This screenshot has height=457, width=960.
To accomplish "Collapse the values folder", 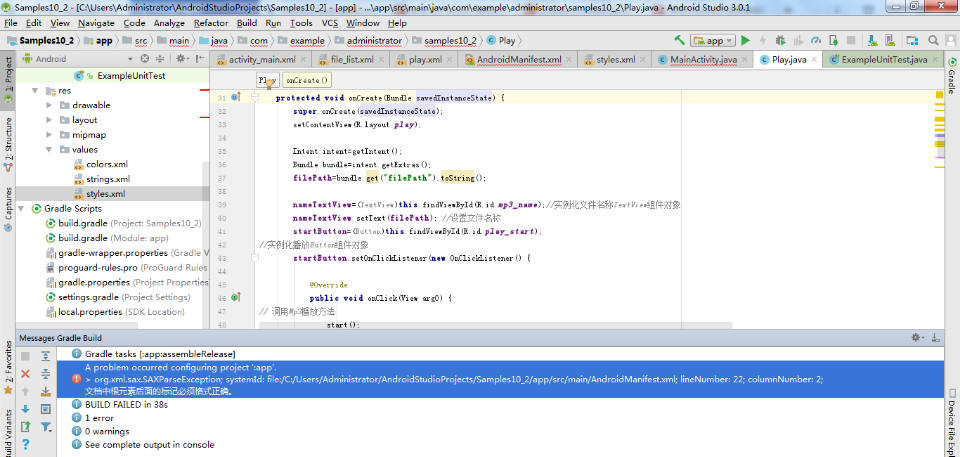I will [50, 149].
